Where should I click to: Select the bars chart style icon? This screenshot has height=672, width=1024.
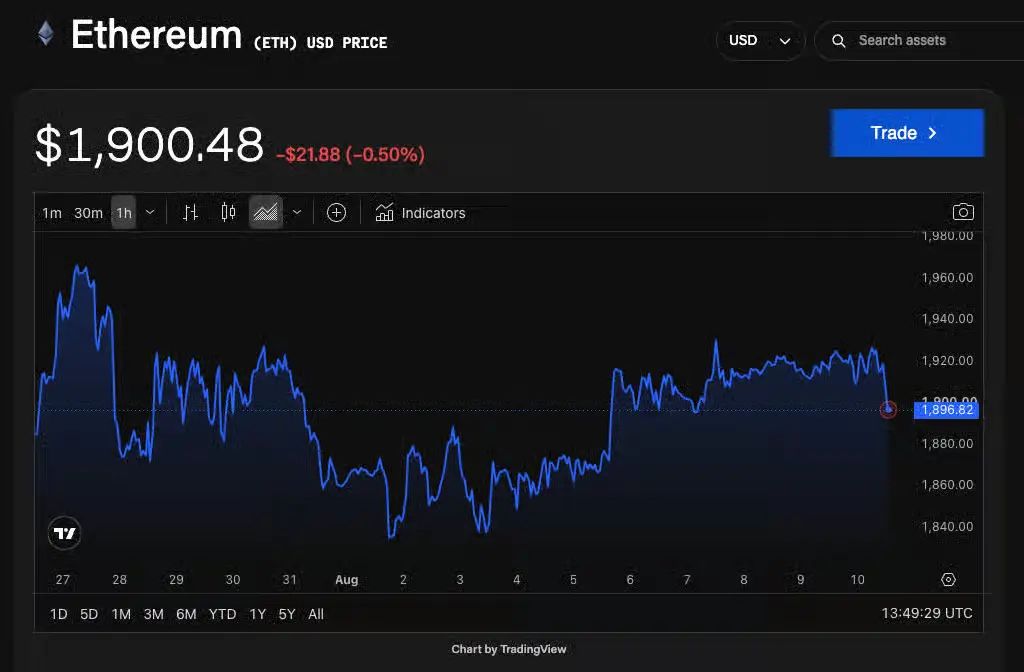pos(190,212)
